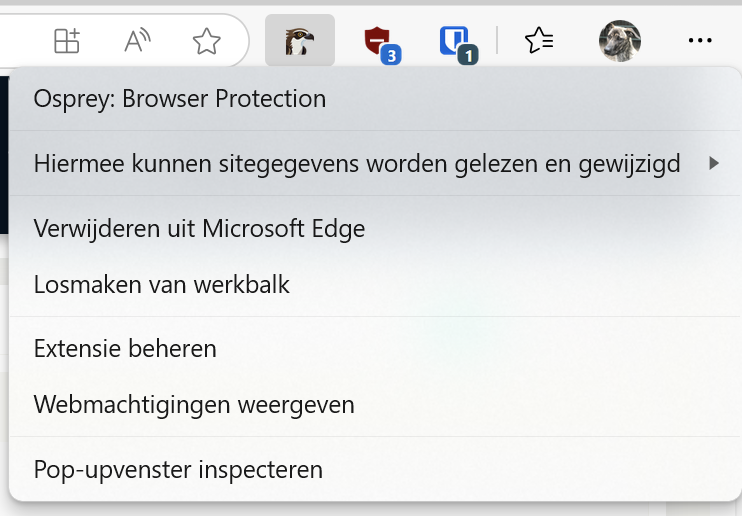
Task: Open the Favorites list toolbar button
Action: [539, 41]
